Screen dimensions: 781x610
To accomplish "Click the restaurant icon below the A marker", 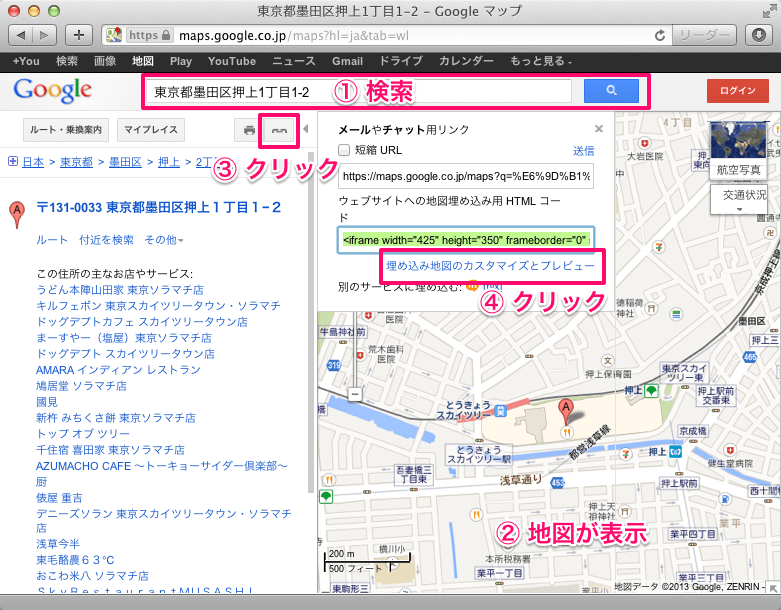I will pos(566,432).
